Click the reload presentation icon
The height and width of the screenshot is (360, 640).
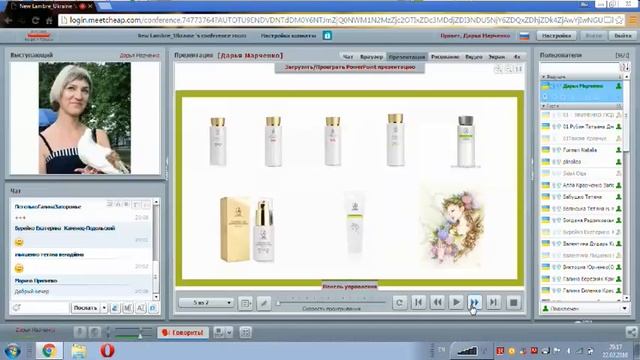click(x=400, y=302)
